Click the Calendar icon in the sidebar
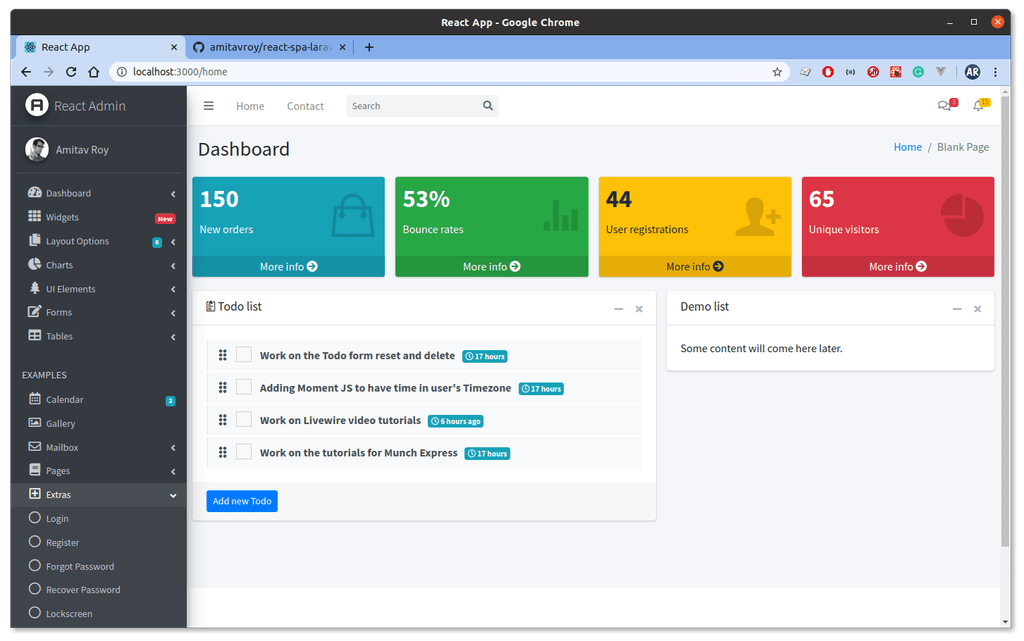Viewport: 1024px width, 641px height. pos(35,399)
